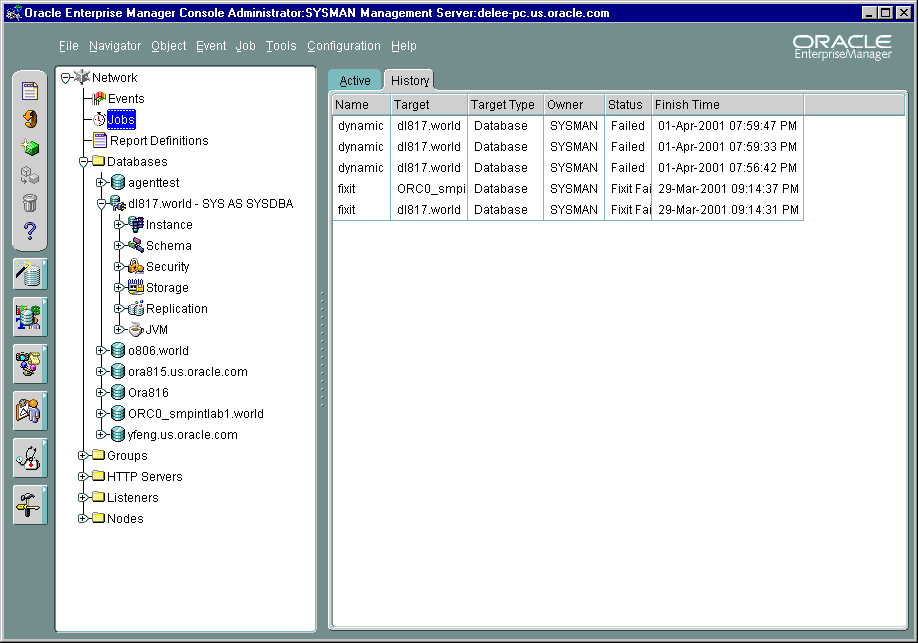This screenshot has height=643, width=918.
Task: Expand the Storage node
Action: click(118, 288)
